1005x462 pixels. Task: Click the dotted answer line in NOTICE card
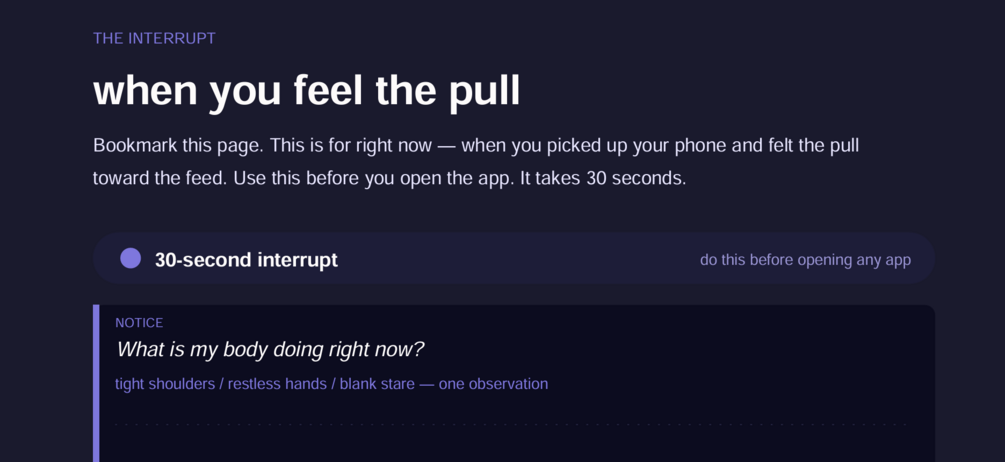click(x=511, y=424)
